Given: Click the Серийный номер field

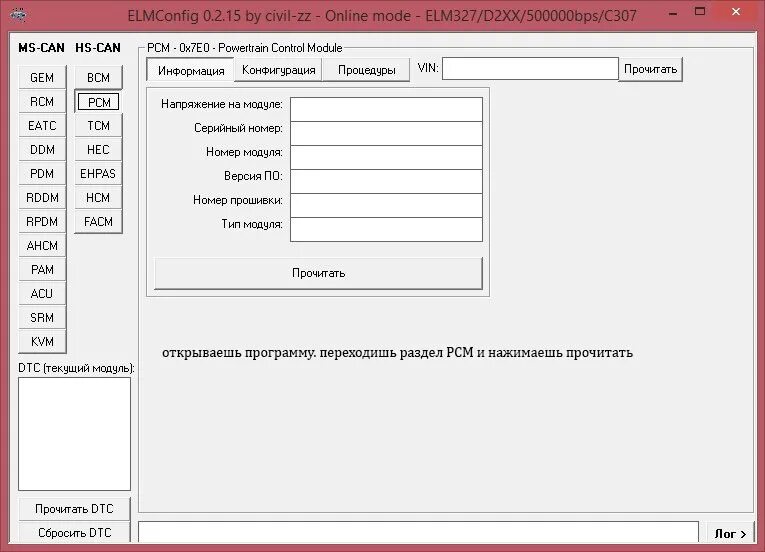Looking at the screenshot, I should point(386,133).
